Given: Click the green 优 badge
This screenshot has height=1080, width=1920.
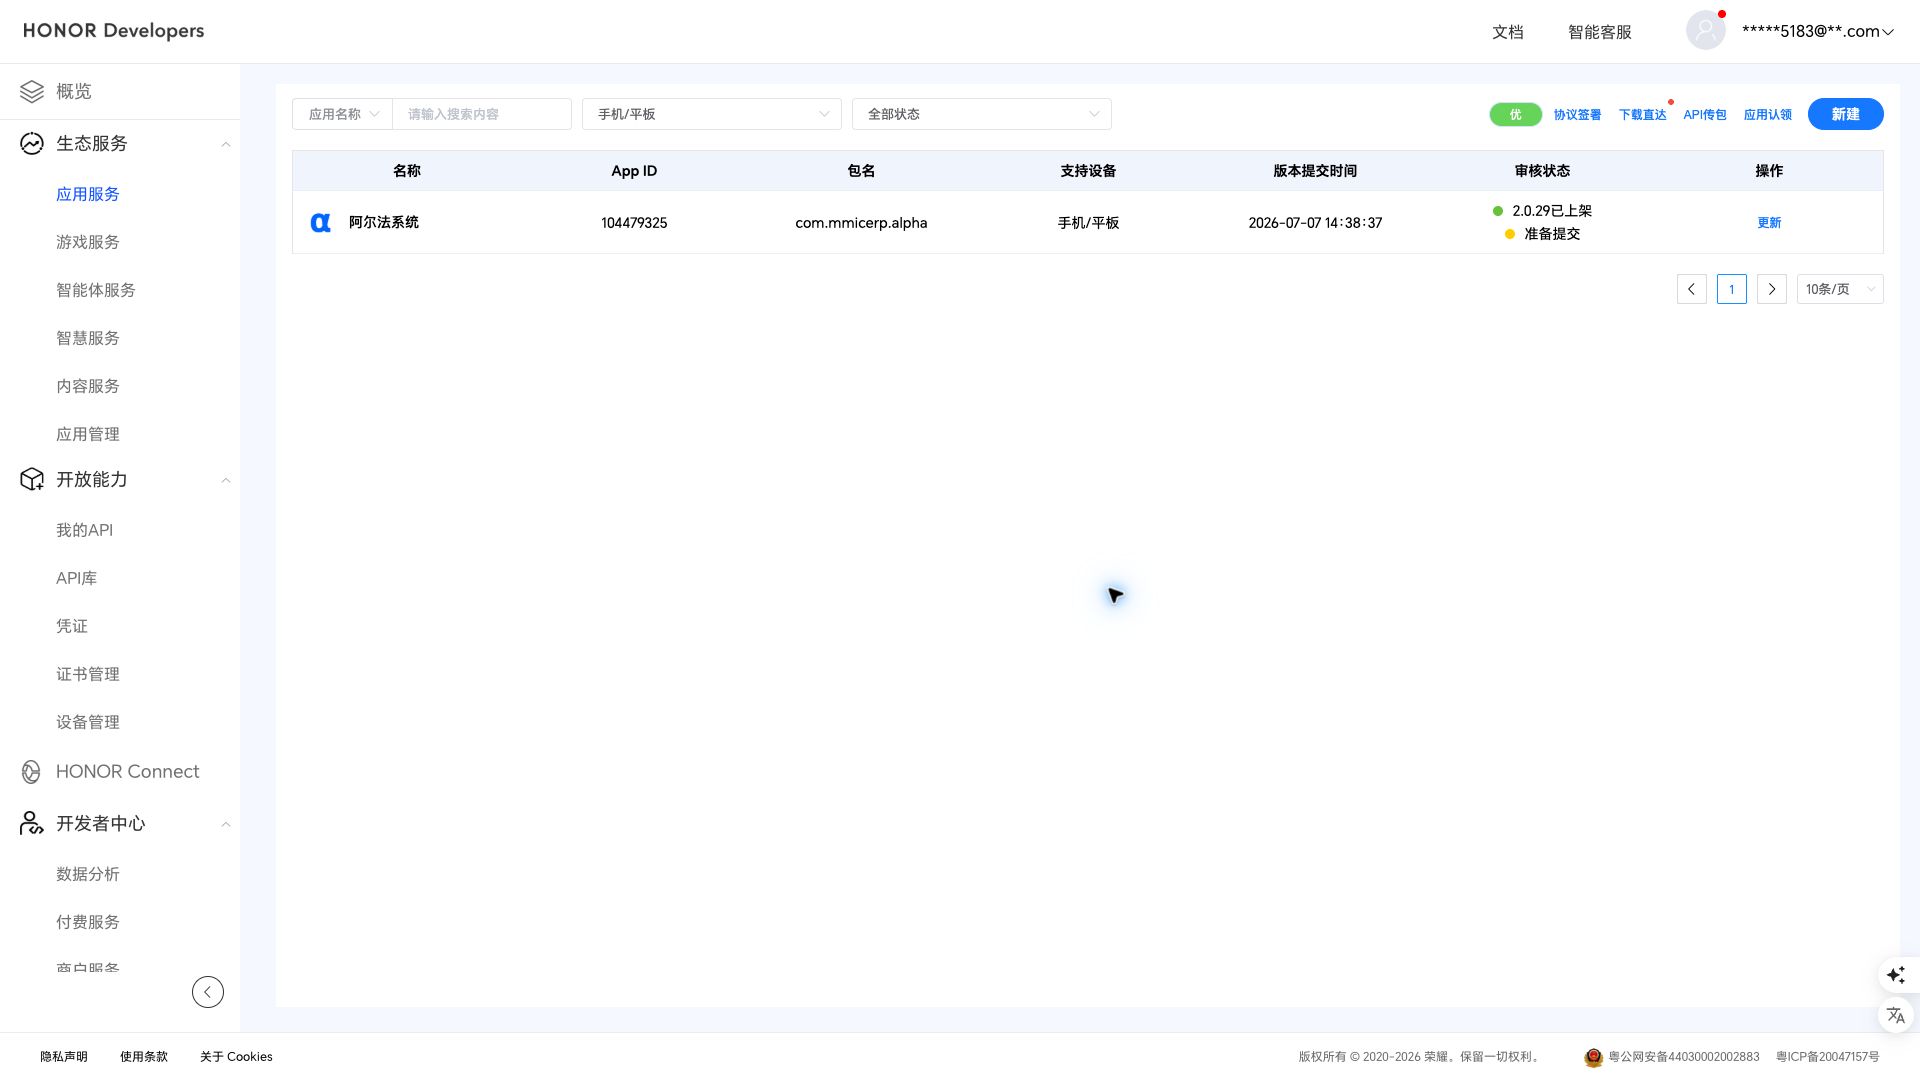Looking at the screenshot, I should pos(1515,114).
